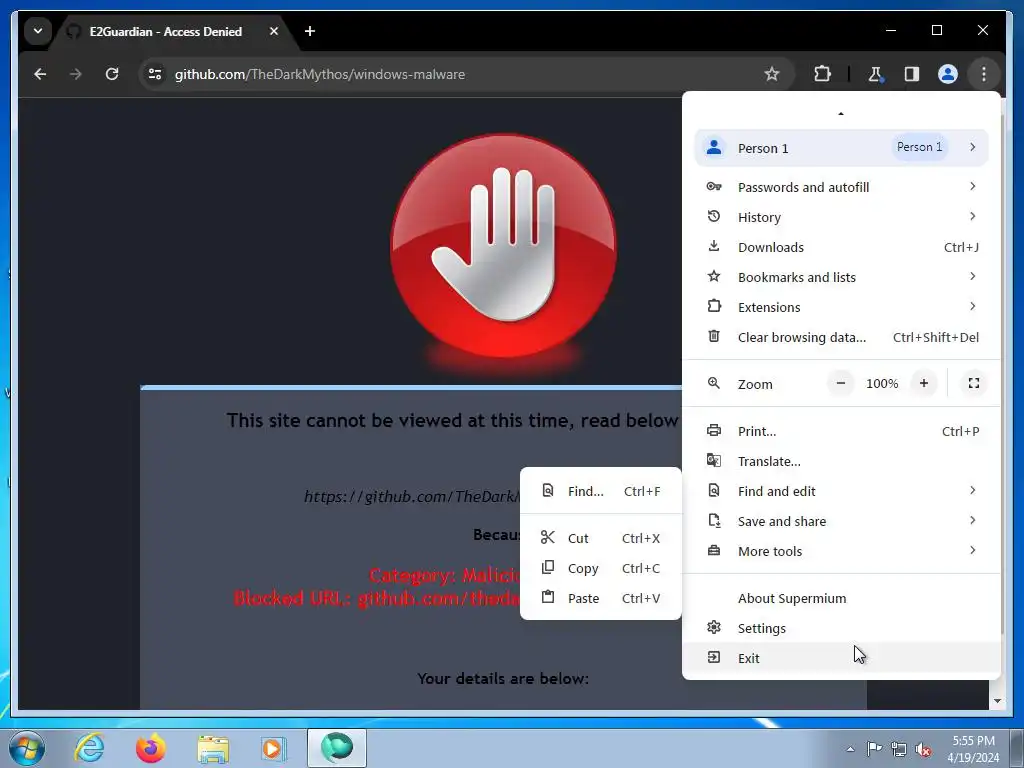Select Paste in the submenu
1024x768 pixels.
click(x=601, y=599)
